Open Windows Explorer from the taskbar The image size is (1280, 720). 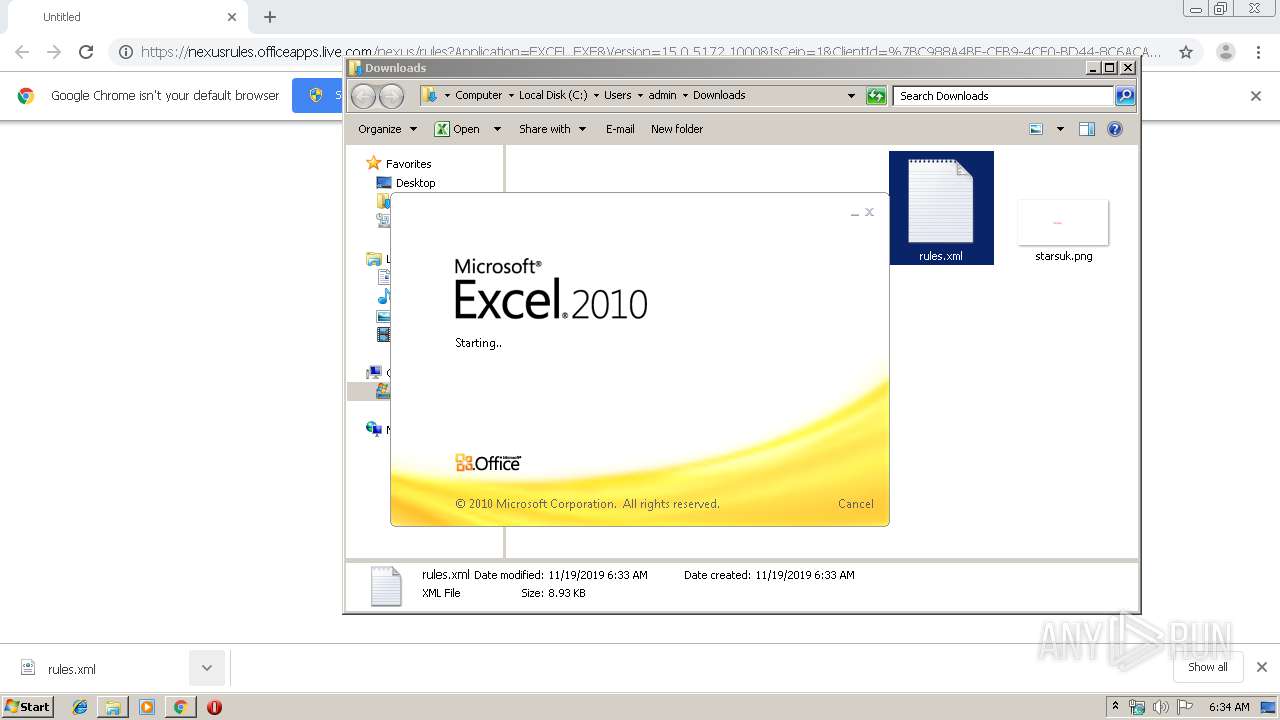click(113, 707)
